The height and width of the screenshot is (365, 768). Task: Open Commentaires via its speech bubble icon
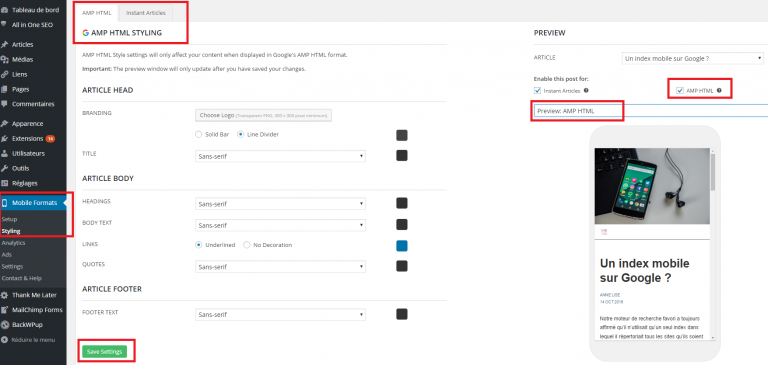[5, 104]
